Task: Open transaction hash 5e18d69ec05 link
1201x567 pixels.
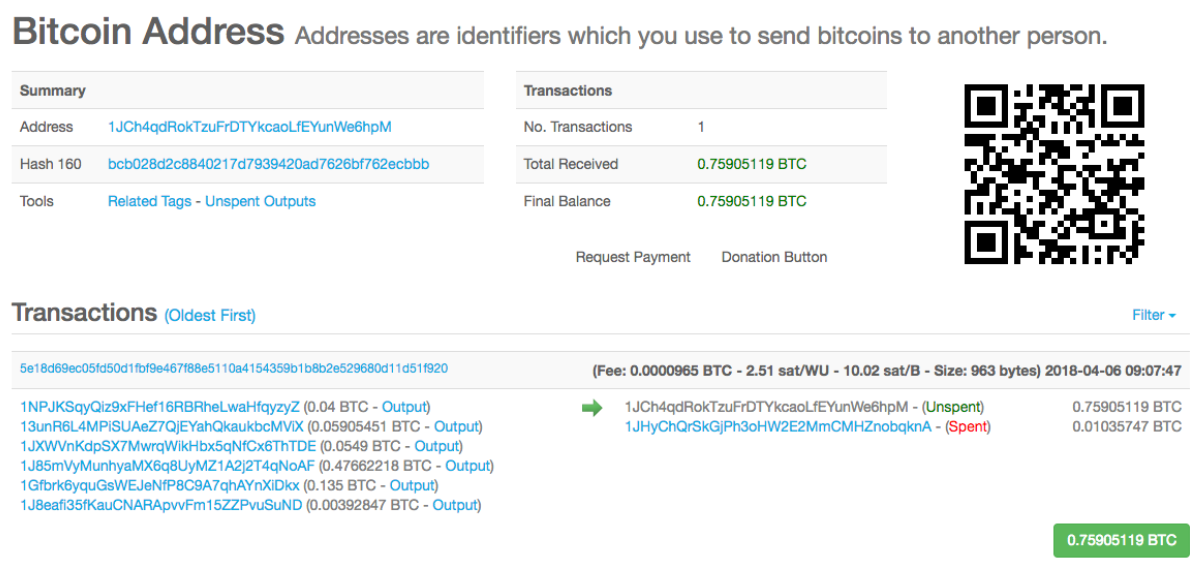Action: click(234, 369)
